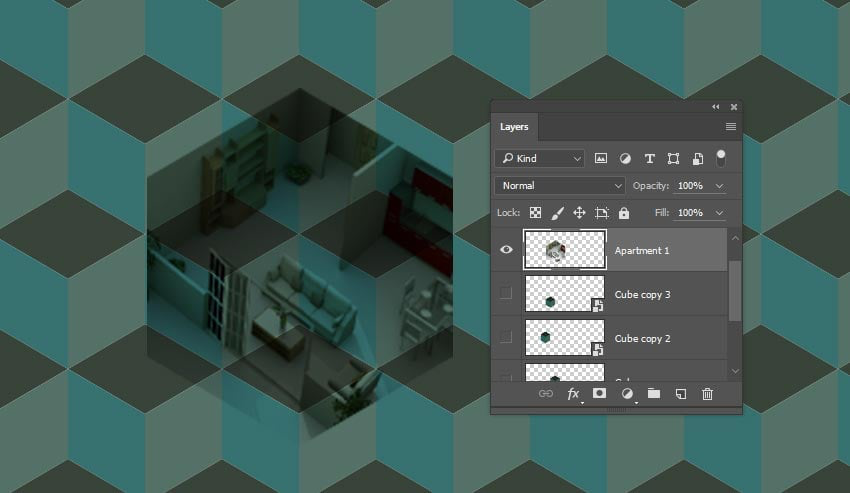The height and width of the screenshot is (493, 850).
Task: Add layer mask icon
Action: point(599,393)
